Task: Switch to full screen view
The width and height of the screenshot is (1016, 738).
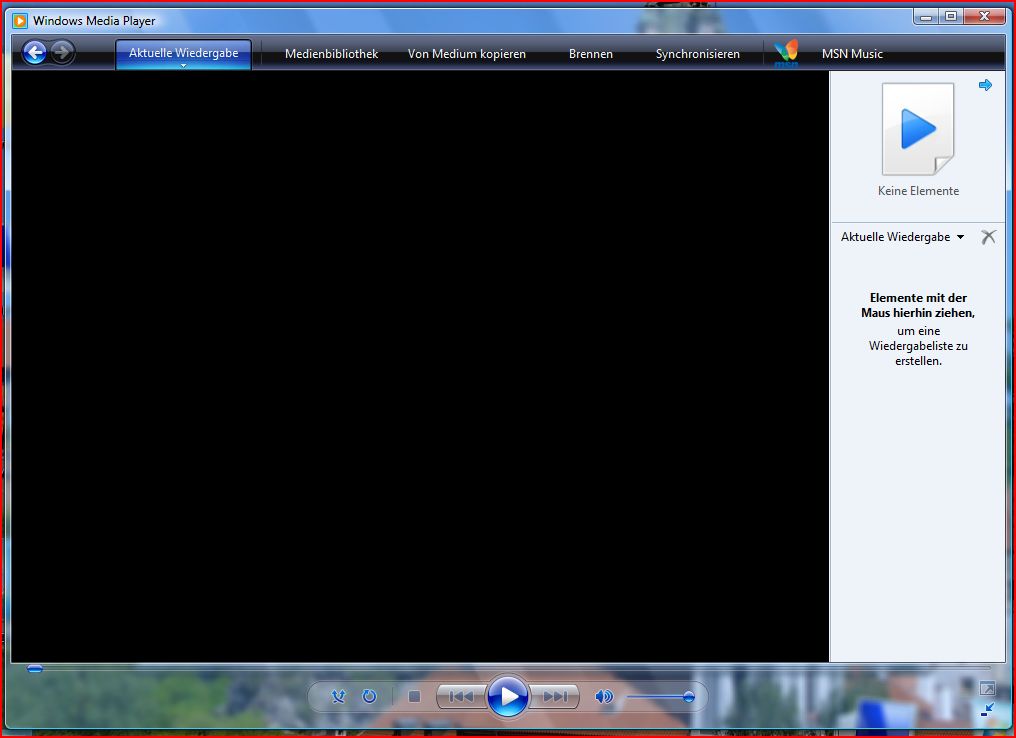Action: [987, 688]
